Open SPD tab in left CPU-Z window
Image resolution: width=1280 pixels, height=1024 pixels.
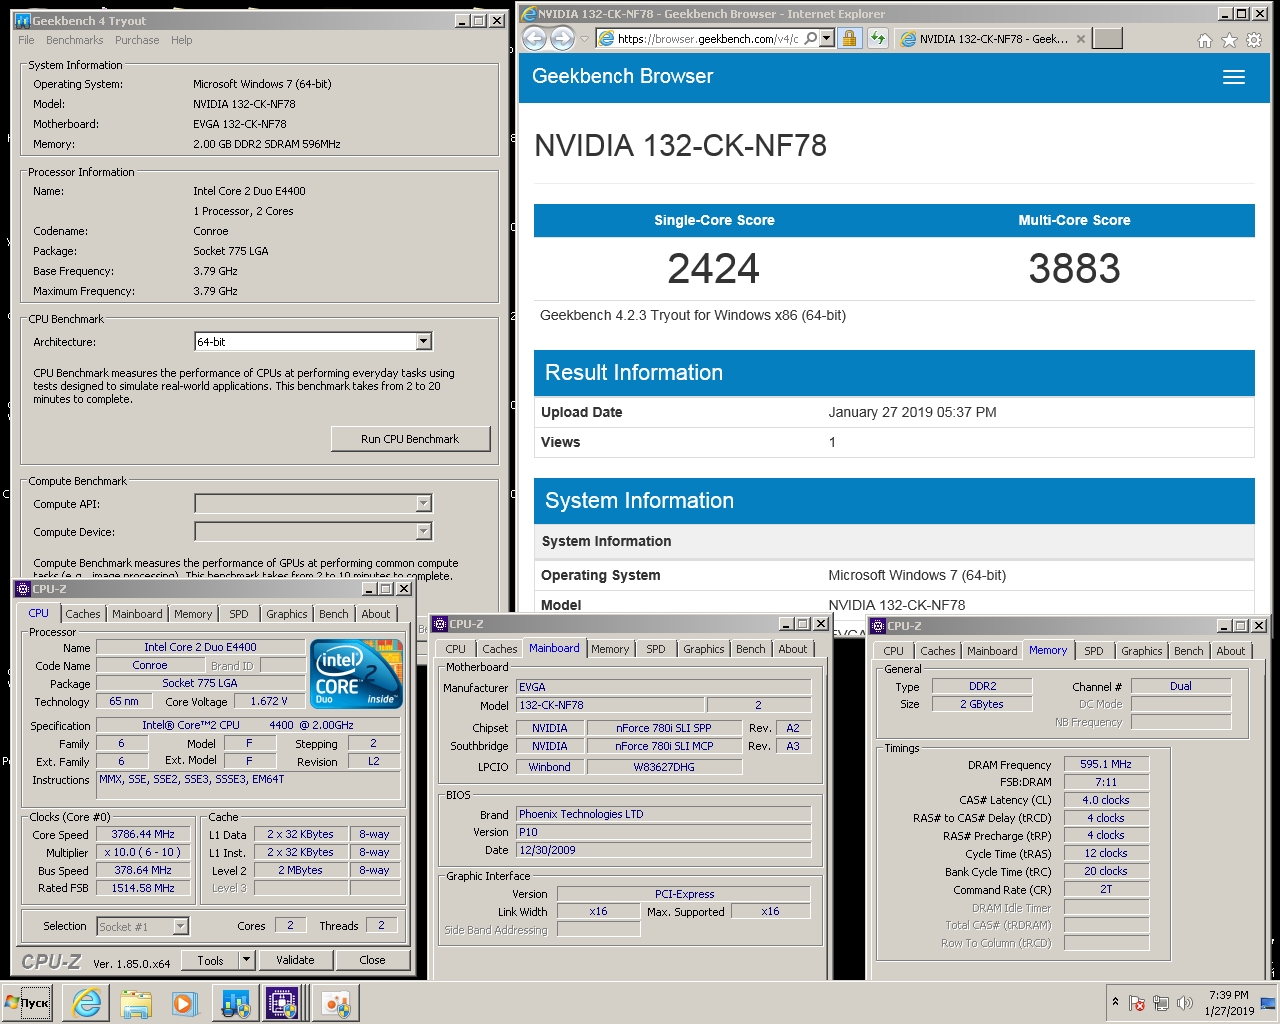pos(239,614)
